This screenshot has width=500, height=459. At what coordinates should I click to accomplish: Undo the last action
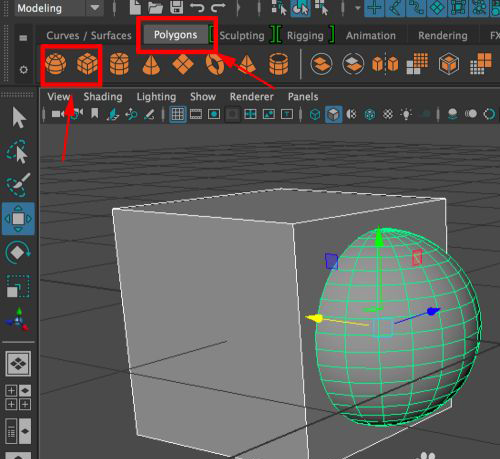point(197,7)
